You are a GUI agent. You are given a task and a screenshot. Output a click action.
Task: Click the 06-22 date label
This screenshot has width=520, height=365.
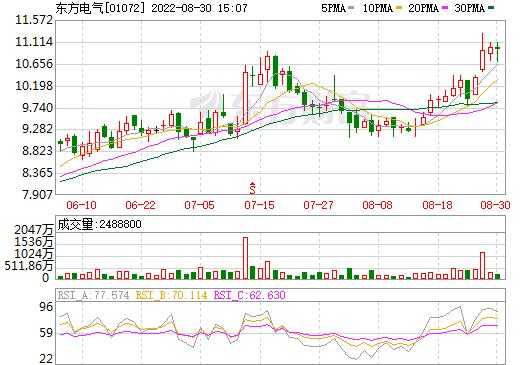point(140,205)
